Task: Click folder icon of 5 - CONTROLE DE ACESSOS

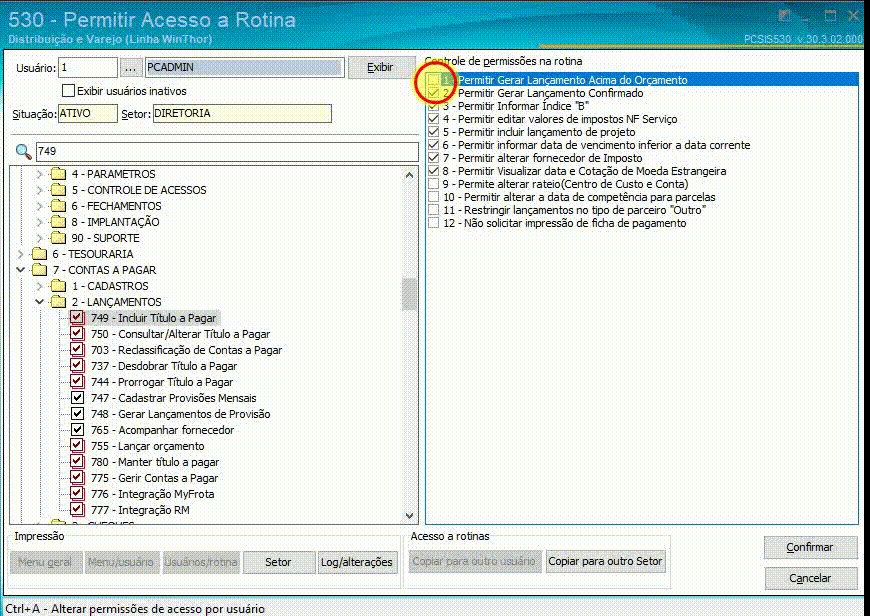Action: coord(58,190)
